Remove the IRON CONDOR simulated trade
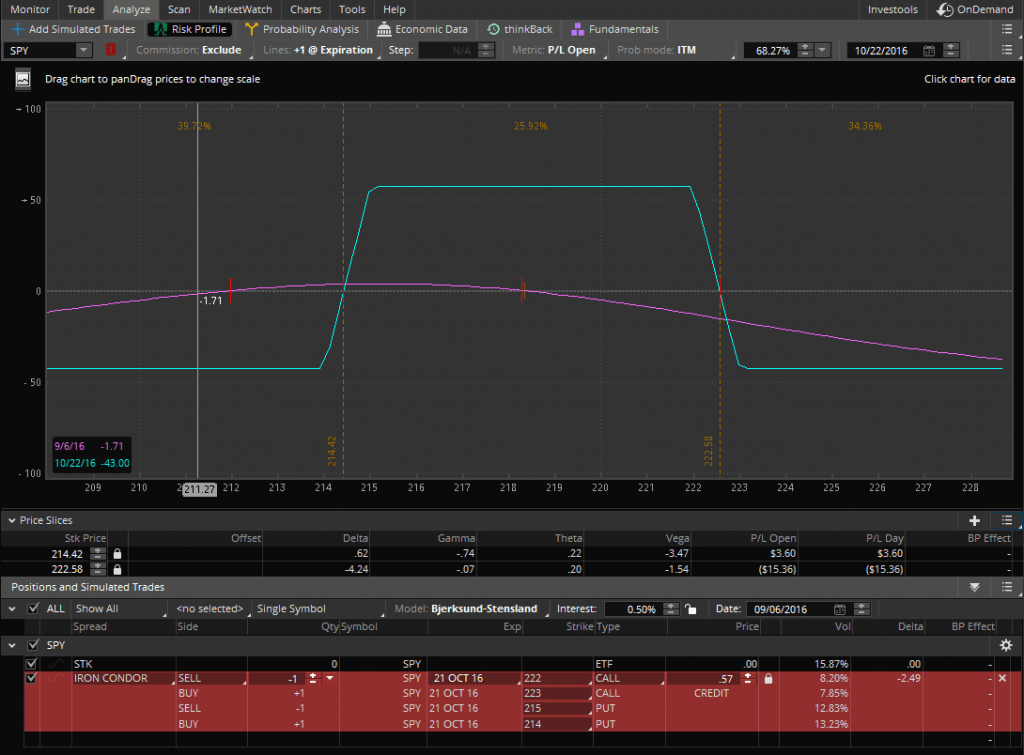Image resolution: width=1024 pixels, height=755 pixels. point(1002,679)
